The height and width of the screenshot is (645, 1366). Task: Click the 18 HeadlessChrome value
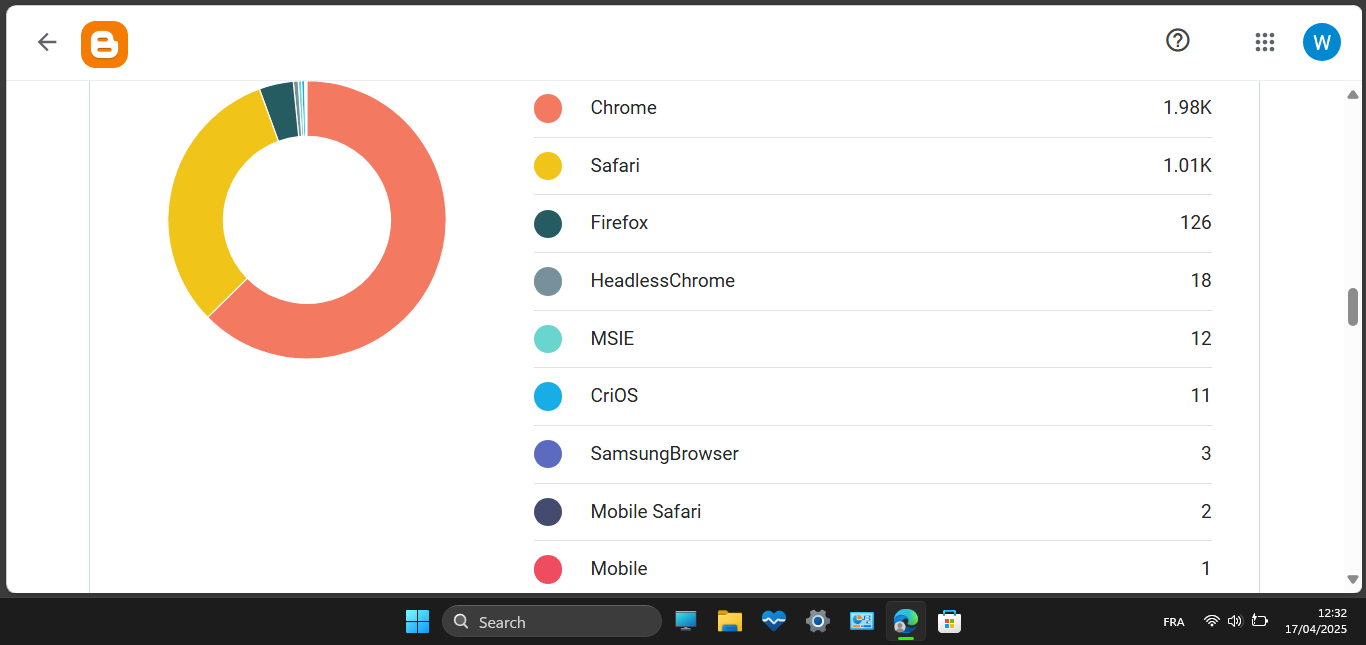(x=1201, y=281)
